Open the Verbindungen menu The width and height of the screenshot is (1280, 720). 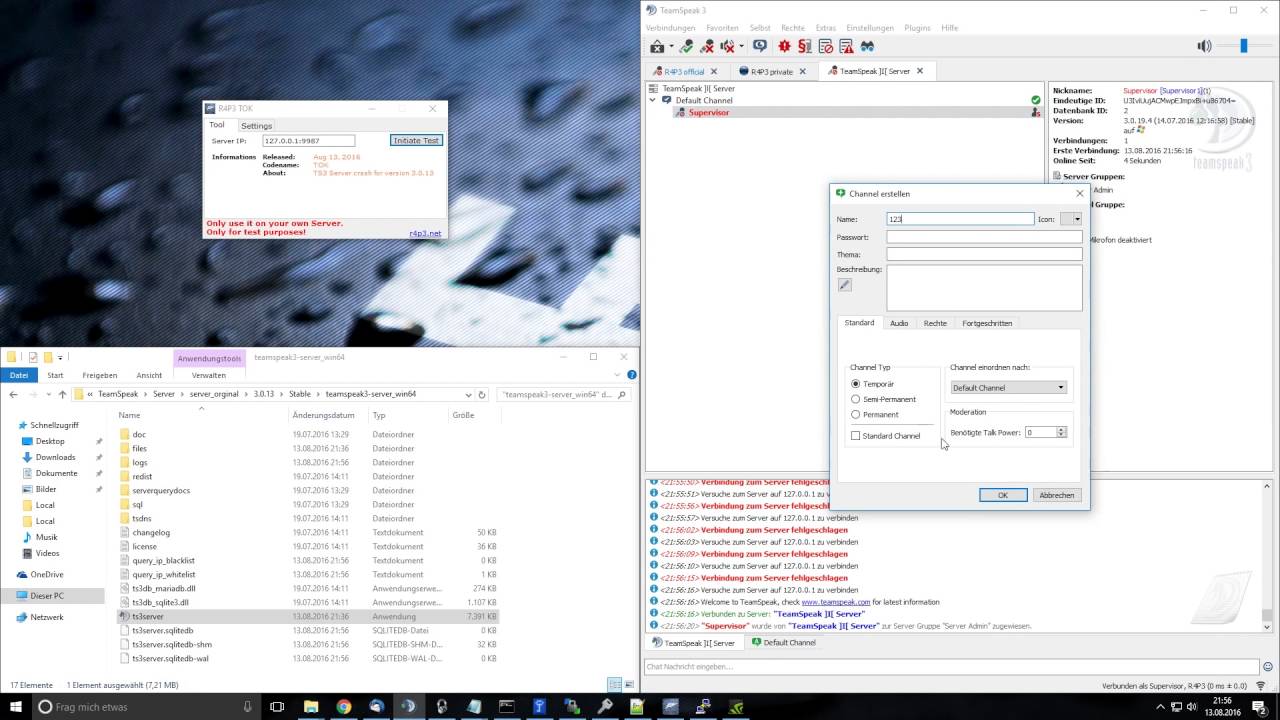tap(670, 28)
